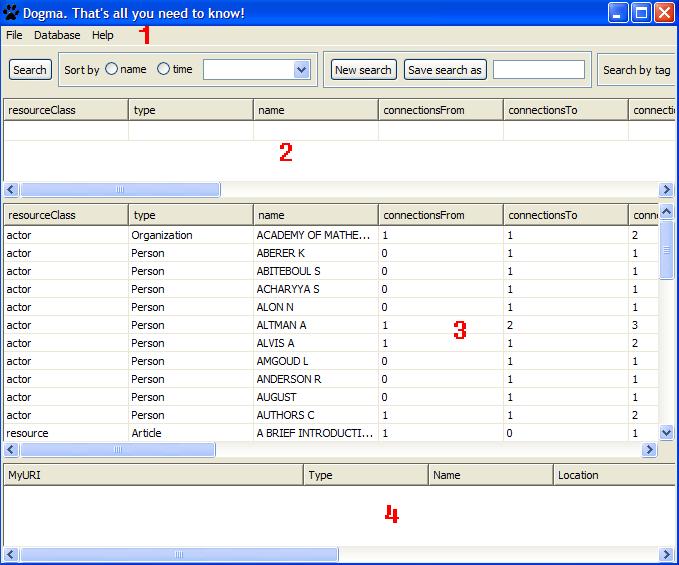Screen dimensions: 679x565
Task: Click right arrow of top table scrollbar
Action: point(666,190)
